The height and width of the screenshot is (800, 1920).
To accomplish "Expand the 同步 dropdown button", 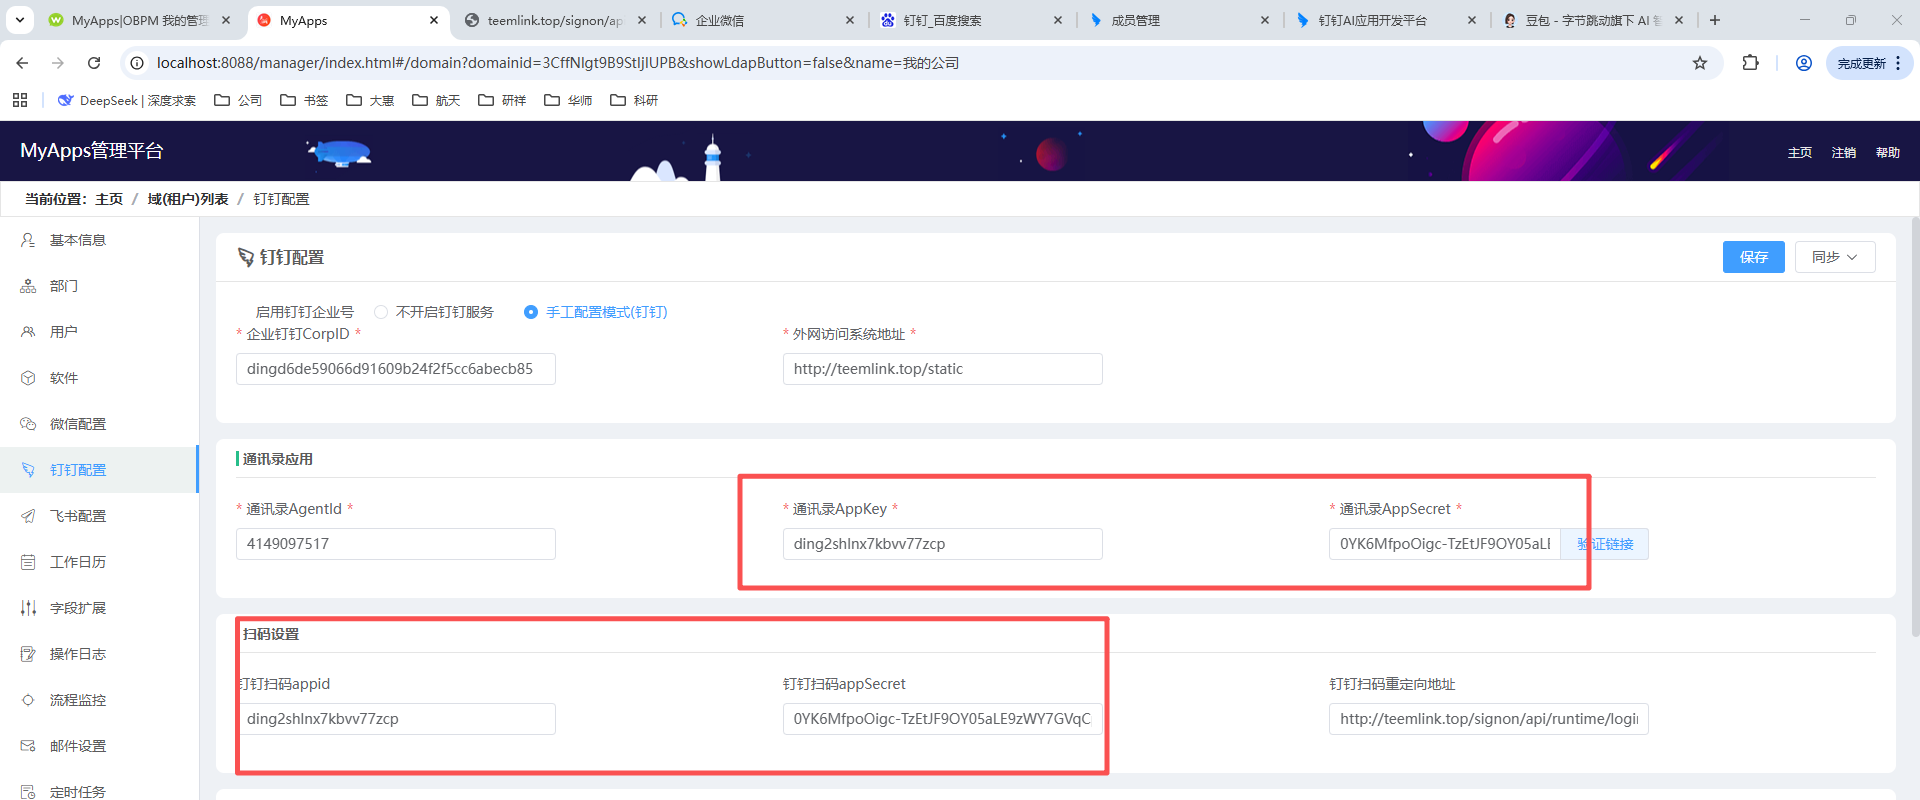I will tap(1835, 257).
